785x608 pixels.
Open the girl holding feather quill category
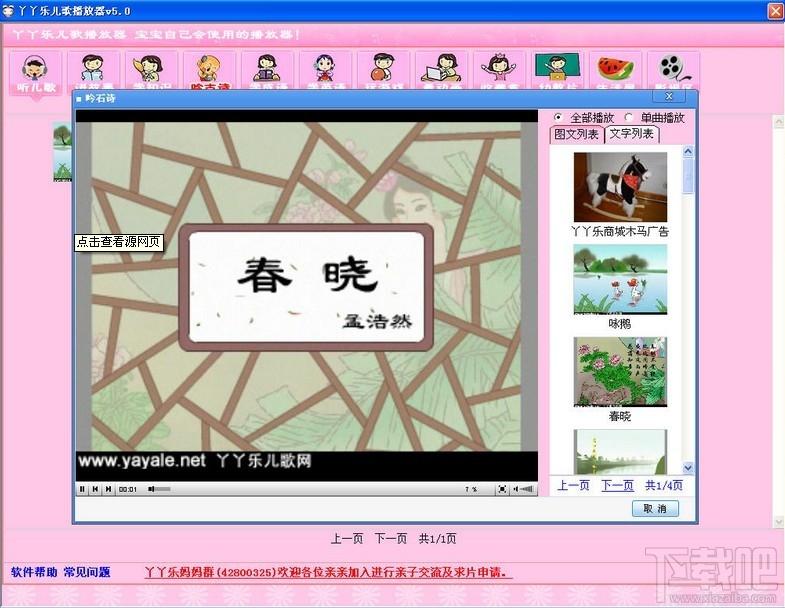pyautogui.click(x=152, y=71)
